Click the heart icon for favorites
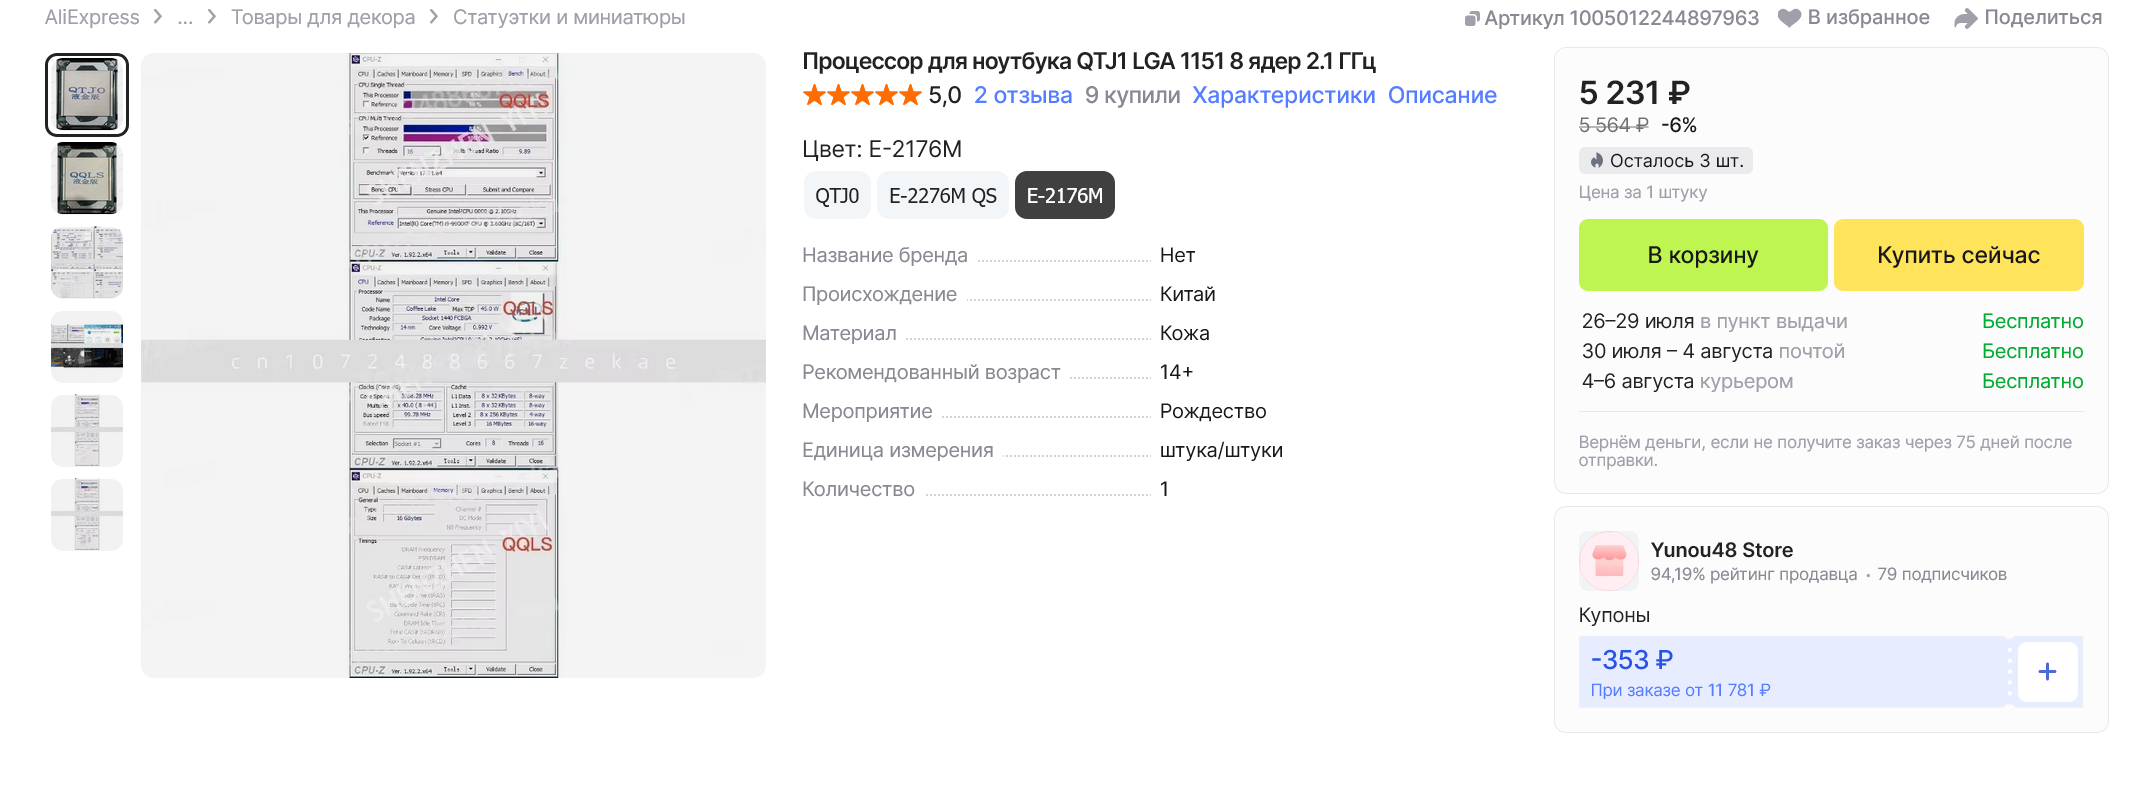 coord(1789,18)
